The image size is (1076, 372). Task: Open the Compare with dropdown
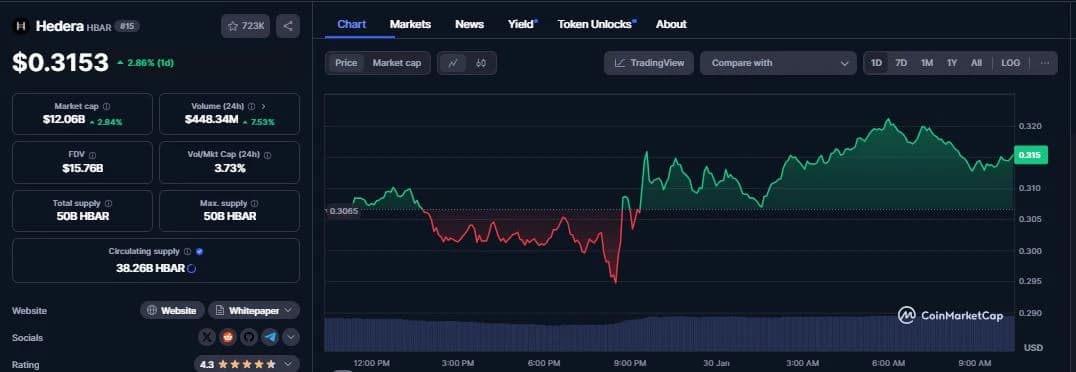pos(778,63)
